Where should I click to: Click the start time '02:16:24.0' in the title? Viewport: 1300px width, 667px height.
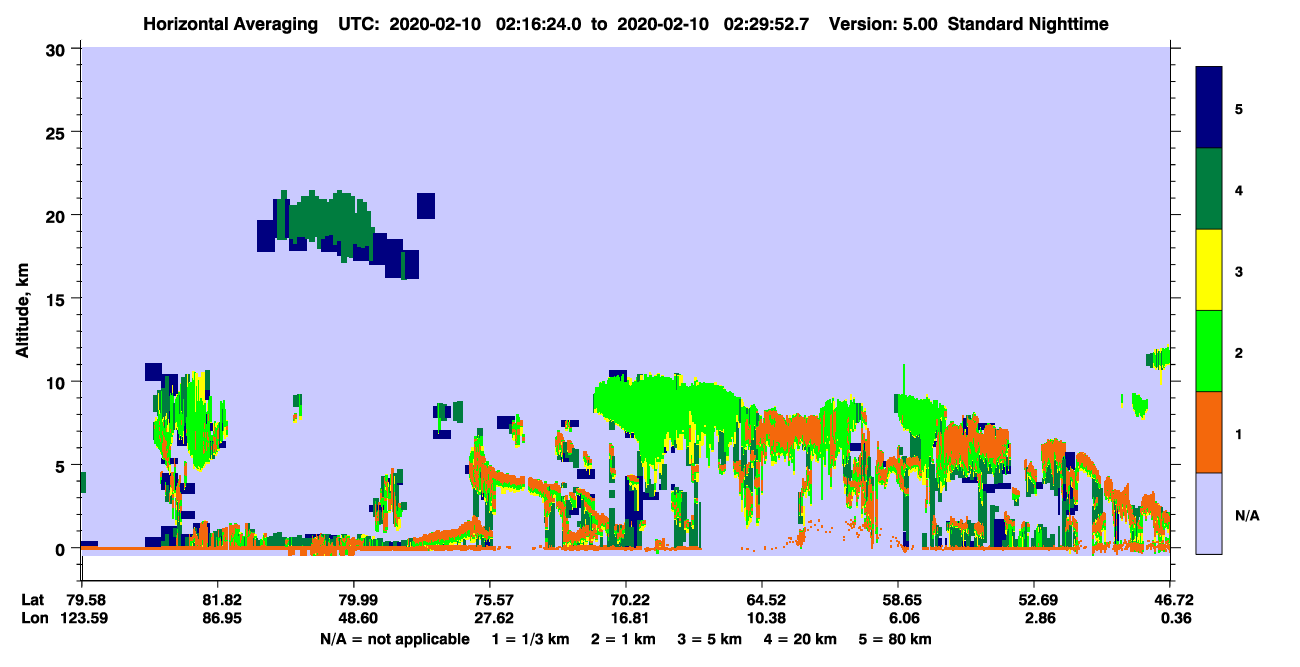[538, 24]
